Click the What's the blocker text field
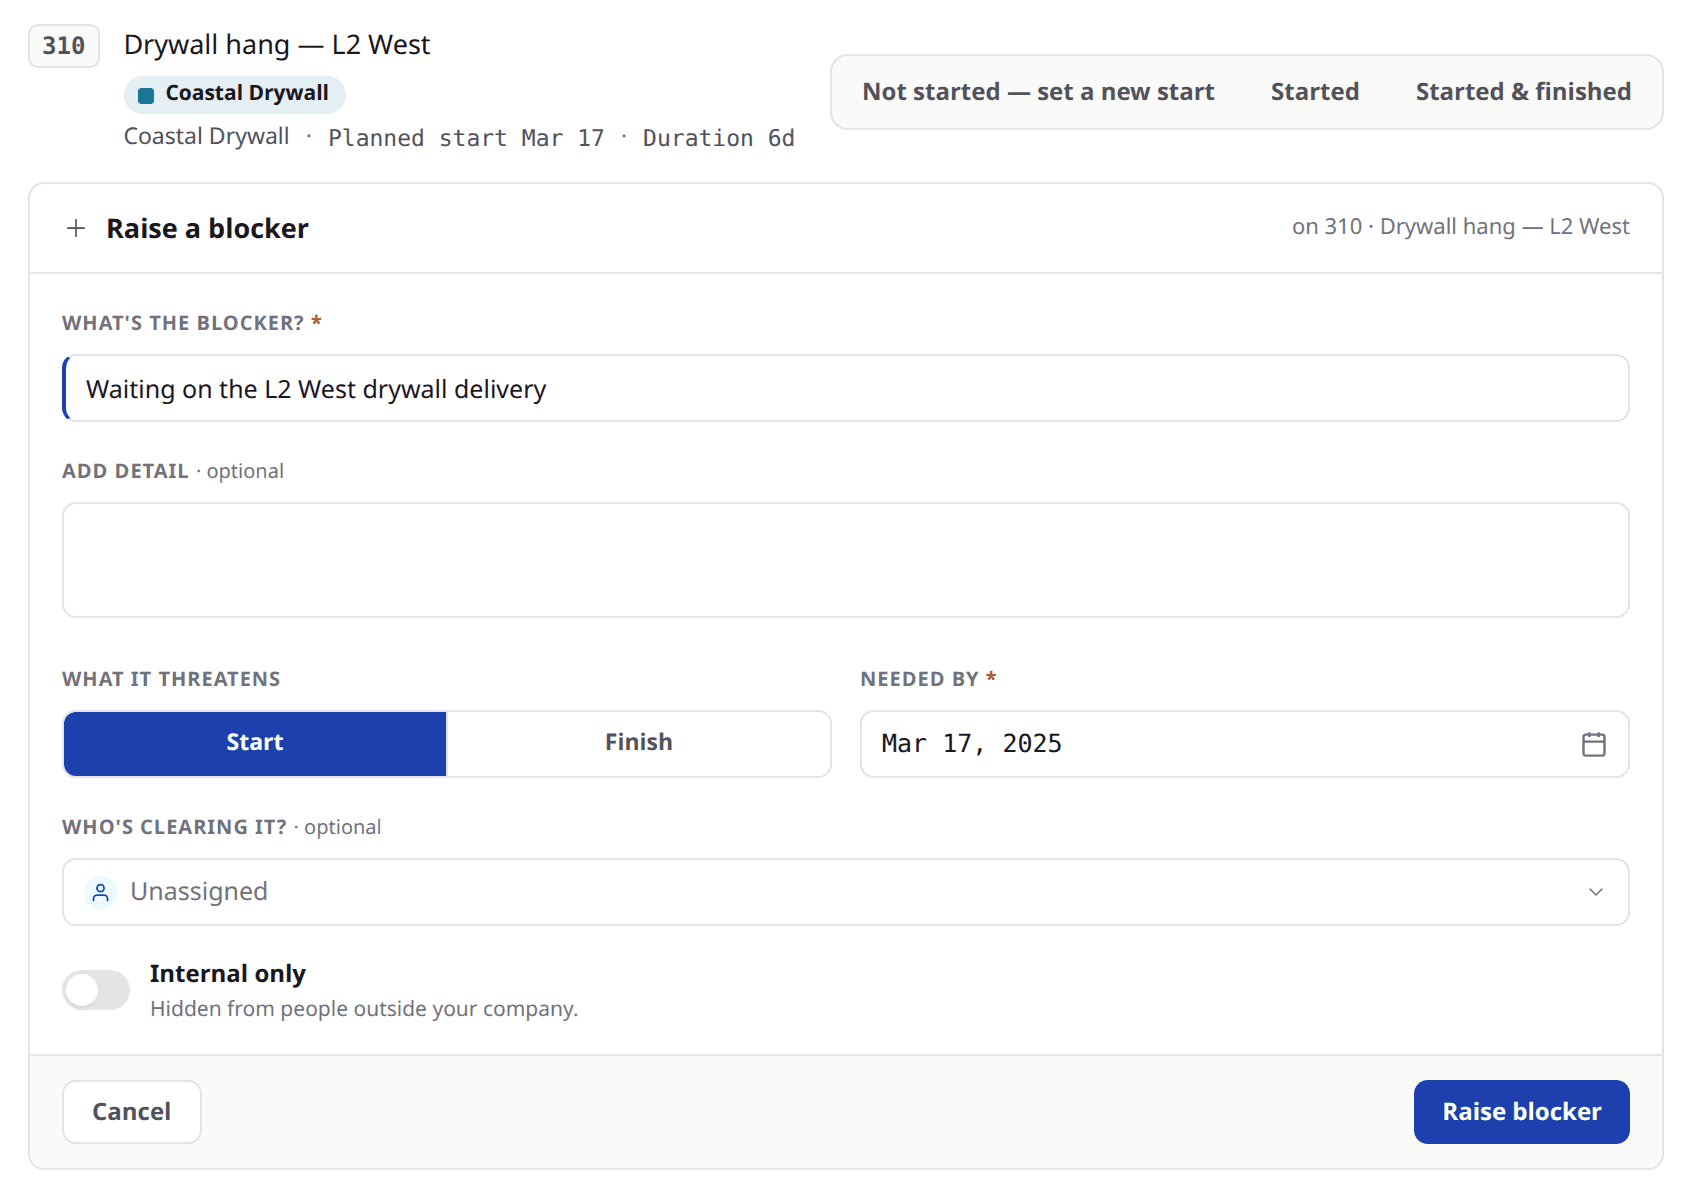The height and width of the screenshot is (1194, 1692). click(x=846, y=388)
